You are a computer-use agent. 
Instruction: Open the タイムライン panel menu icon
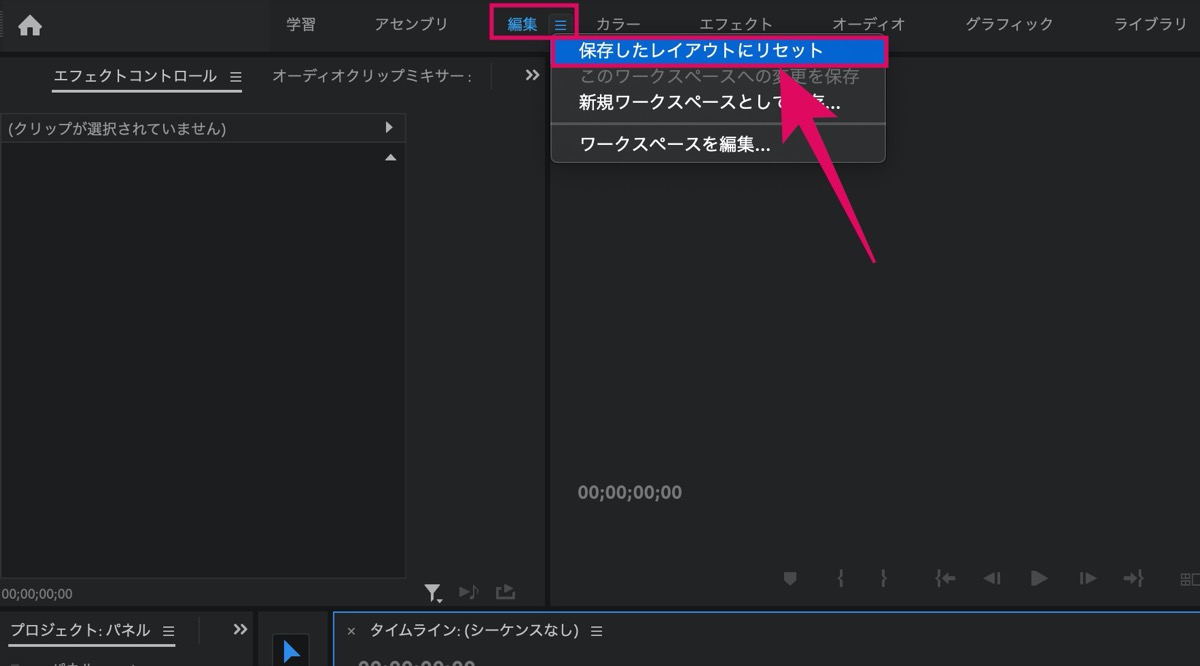pos(597,631)
